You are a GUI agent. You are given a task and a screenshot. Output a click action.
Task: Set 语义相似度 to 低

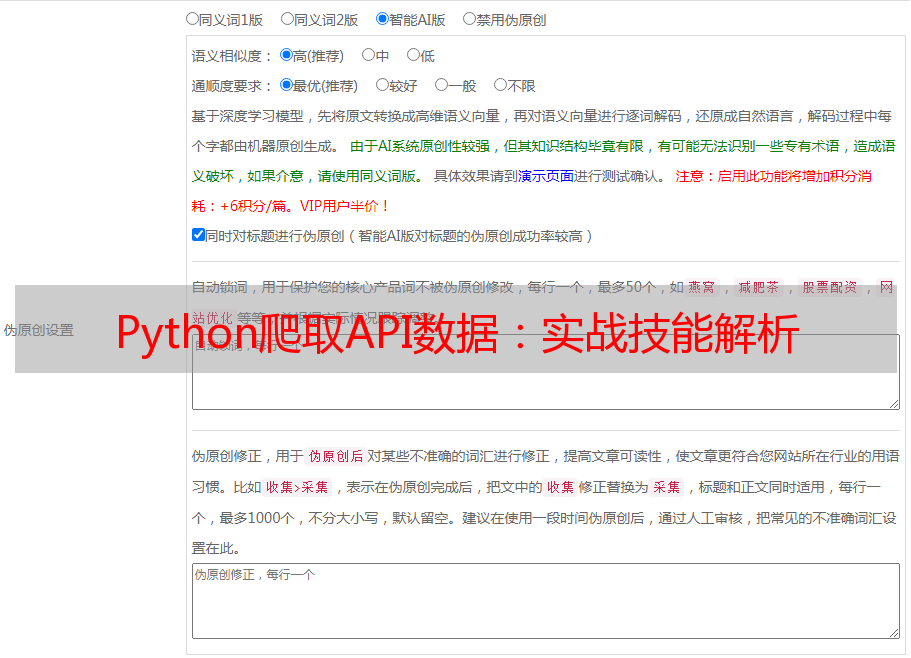(413, 56)
